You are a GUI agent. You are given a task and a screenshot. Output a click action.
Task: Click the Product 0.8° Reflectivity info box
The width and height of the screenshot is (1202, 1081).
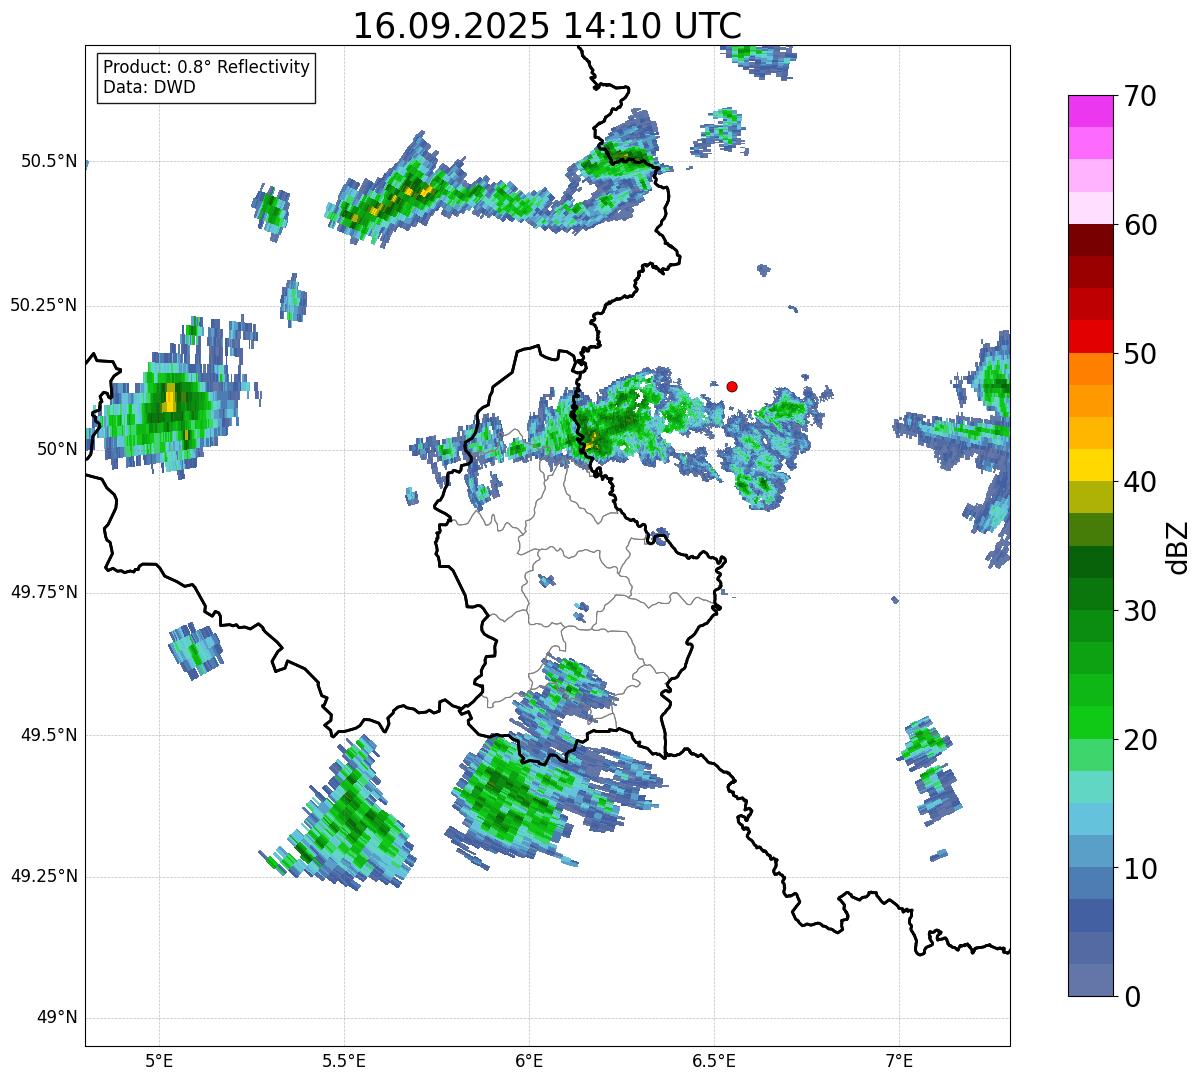[206, 78]
